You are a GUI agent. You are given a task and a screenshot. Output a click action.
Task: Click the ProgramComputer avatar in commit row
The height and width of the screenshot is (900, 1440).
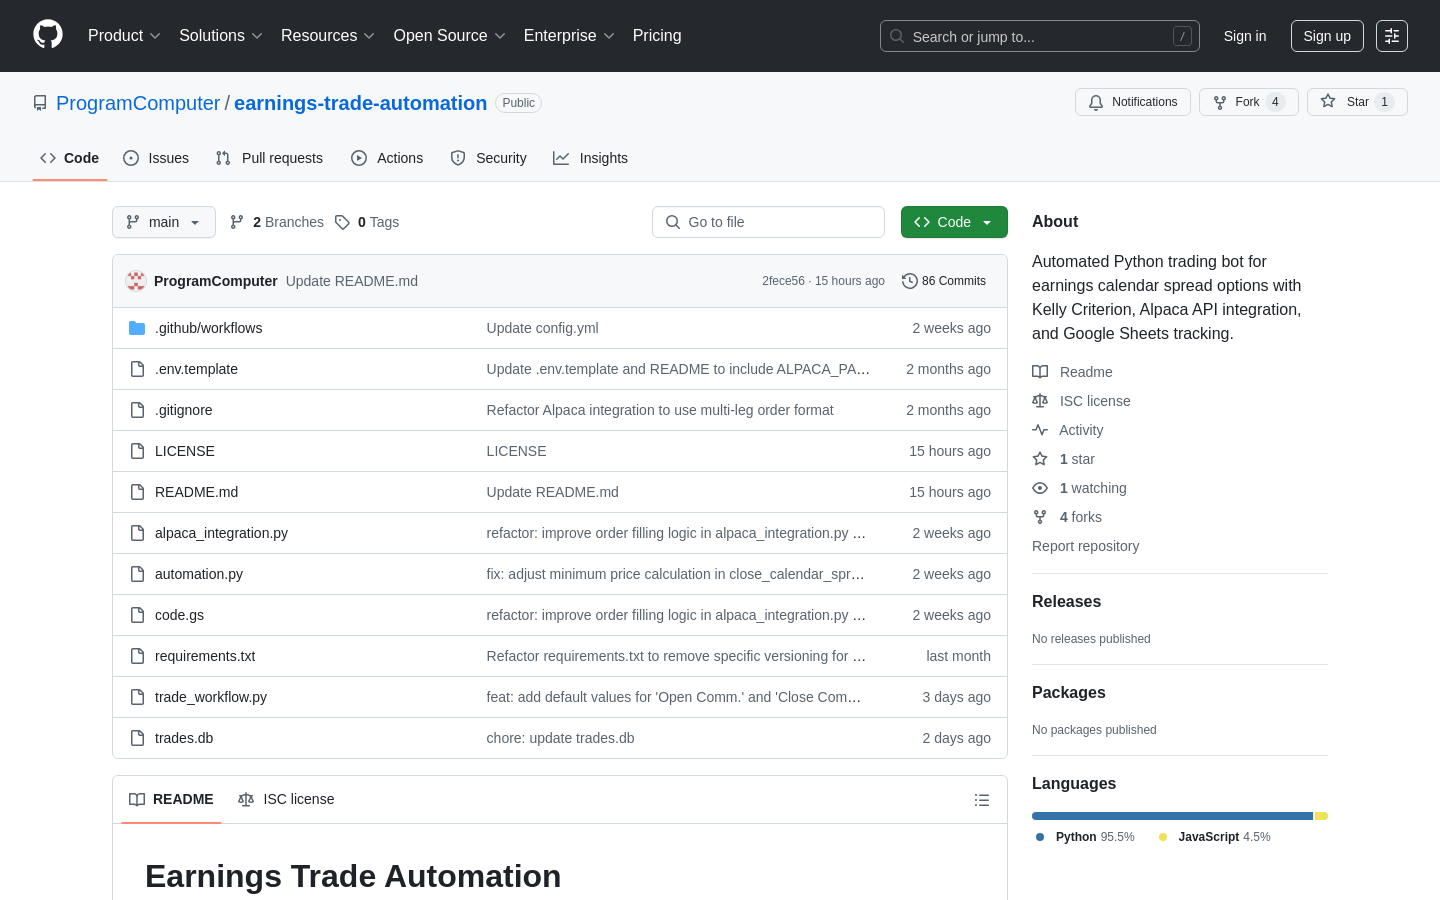coord(136,281)
